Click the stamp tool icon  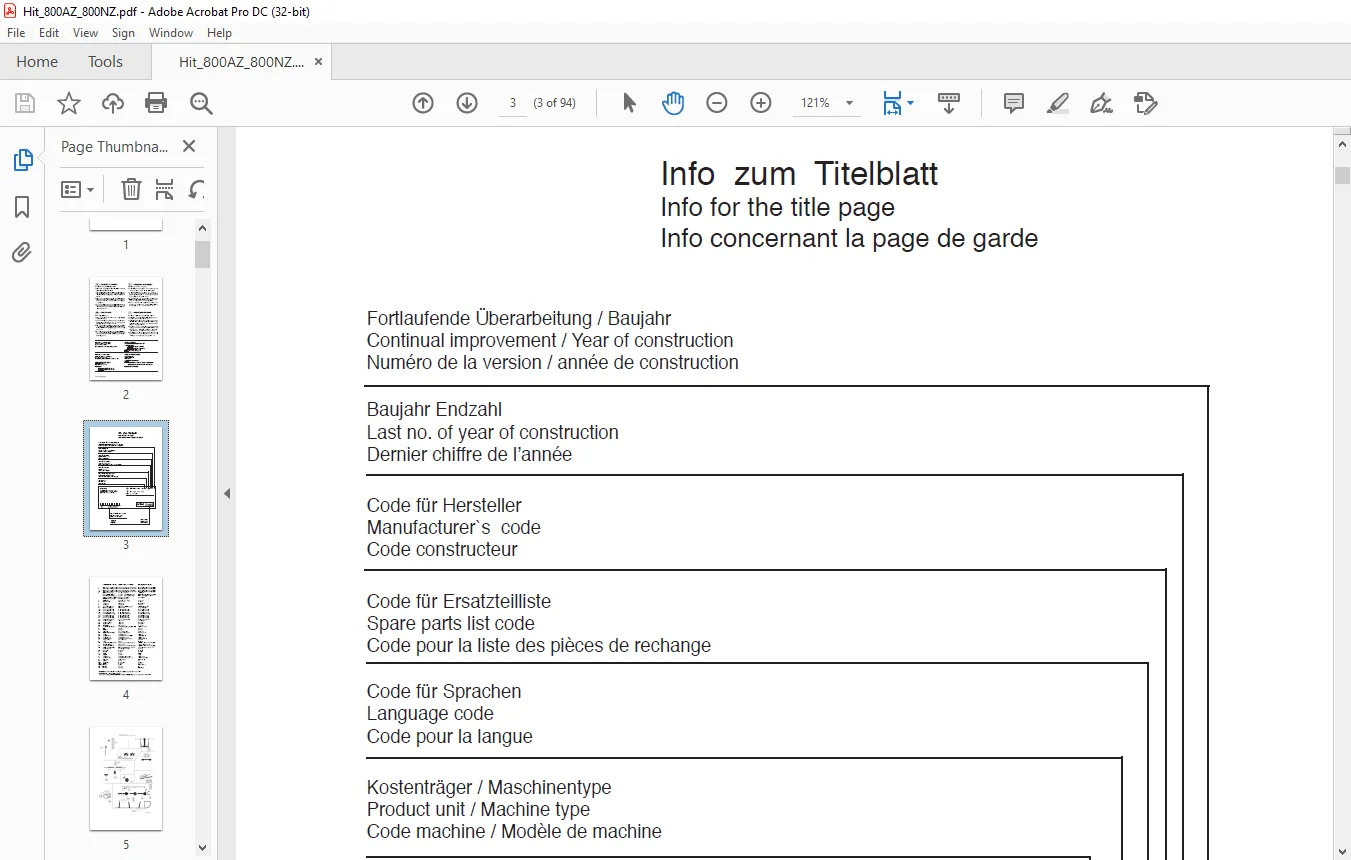click(1146, 103)
